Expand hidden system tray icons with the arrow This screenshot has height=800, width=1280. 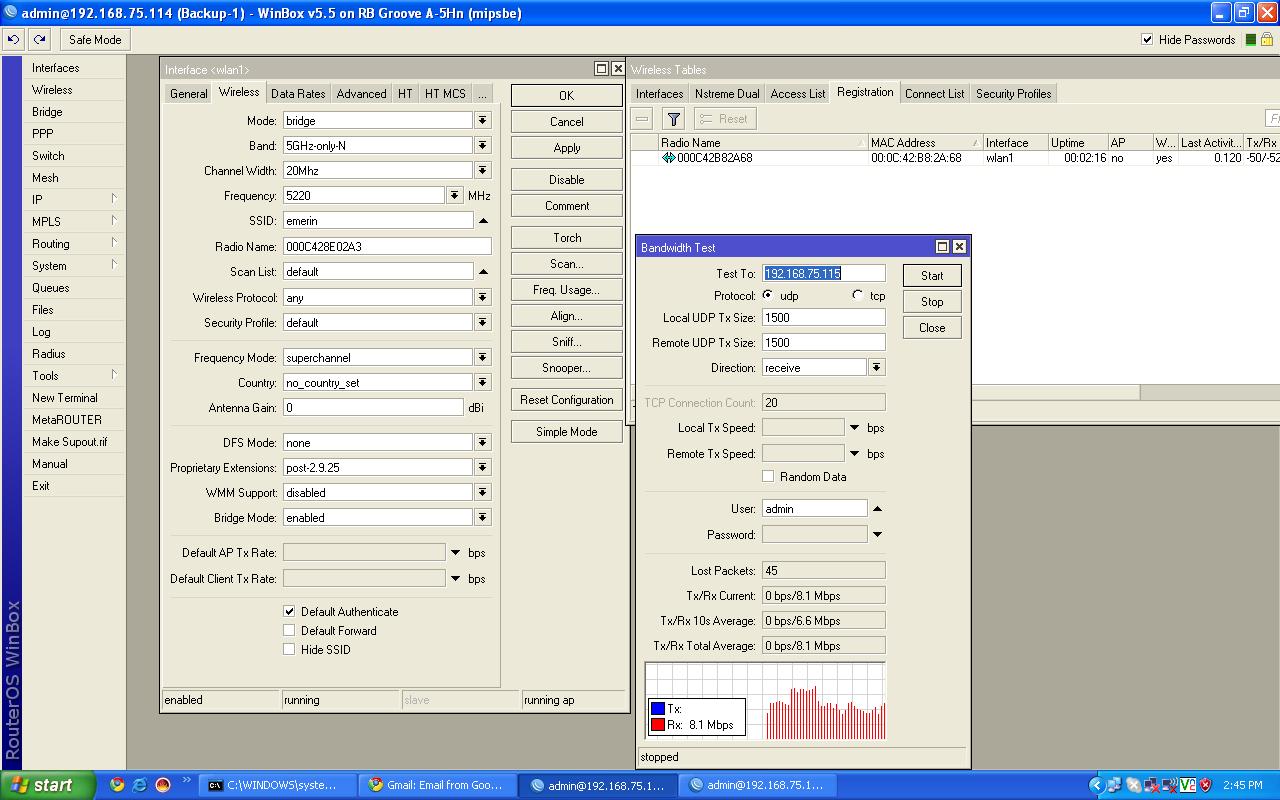click(x=1096, y=785)
